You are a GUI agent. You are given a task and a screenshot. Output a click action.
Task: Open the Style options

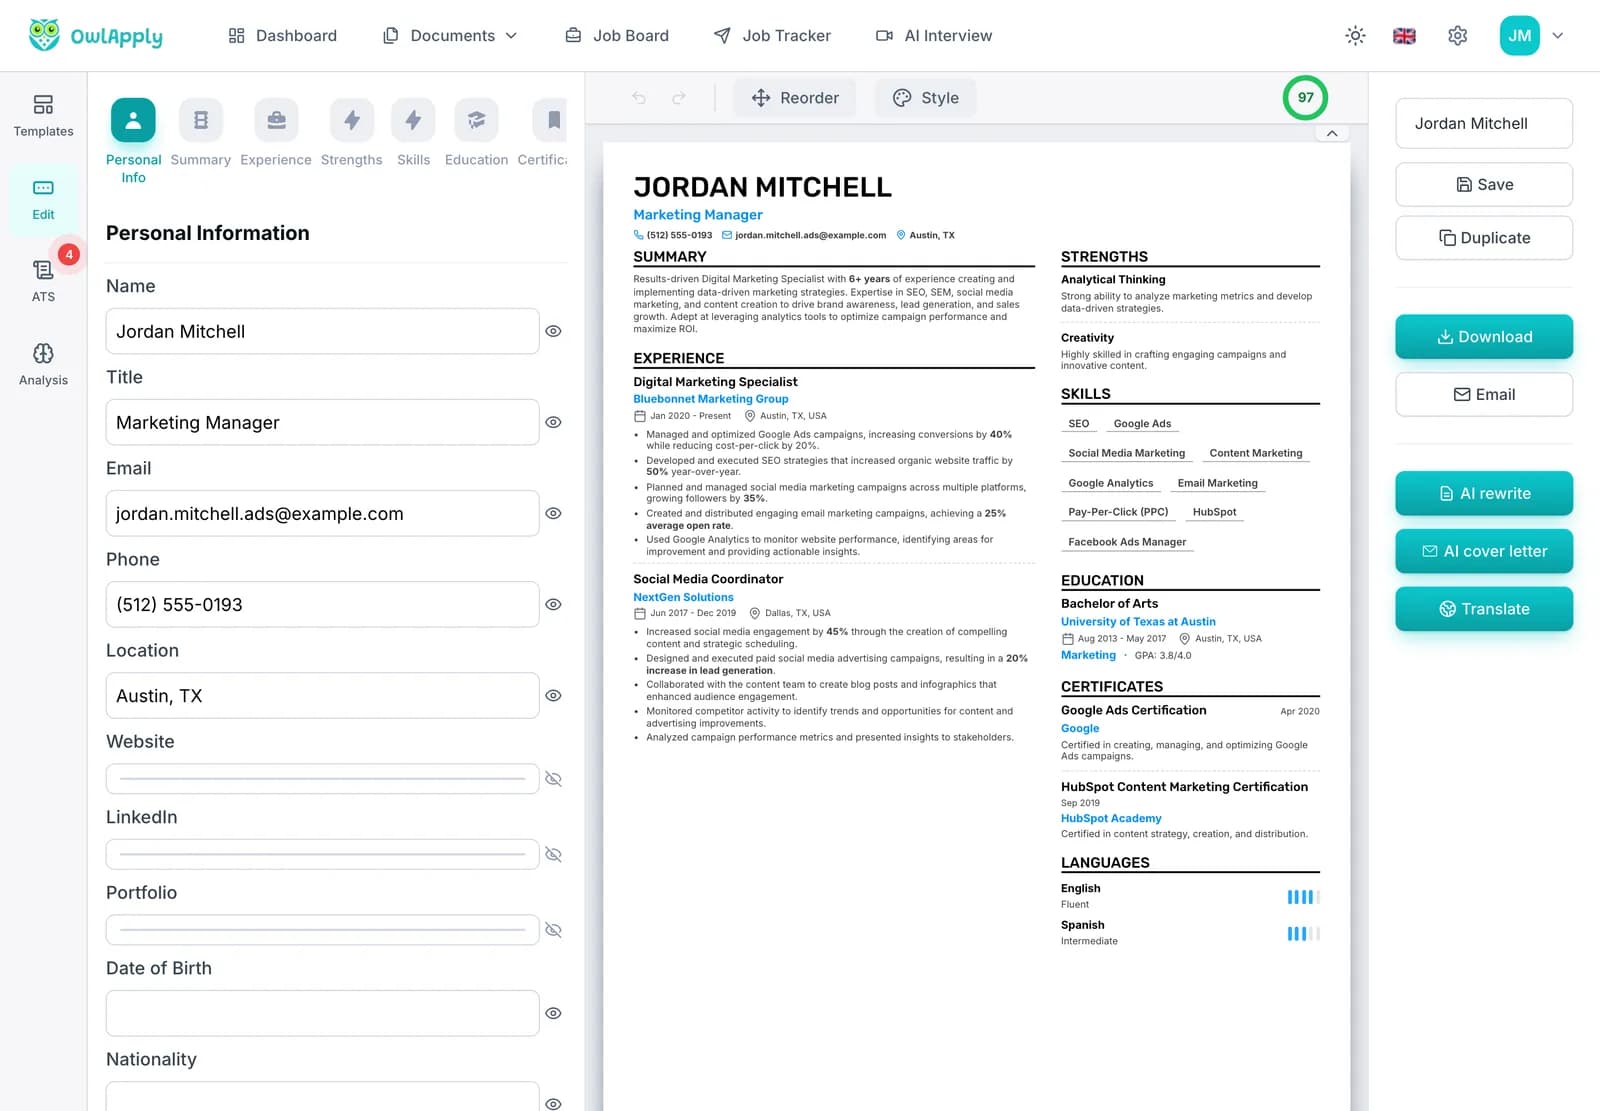point(925,98)
